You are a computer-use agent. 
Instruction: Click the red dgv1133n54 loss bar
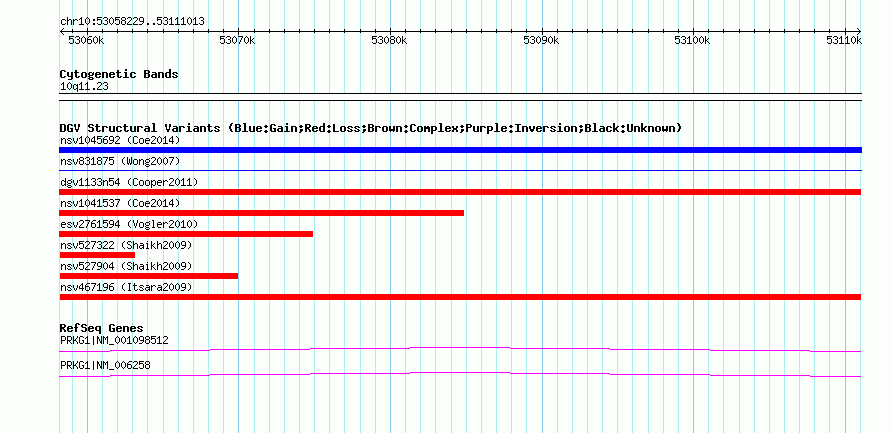tap(460, 192)
